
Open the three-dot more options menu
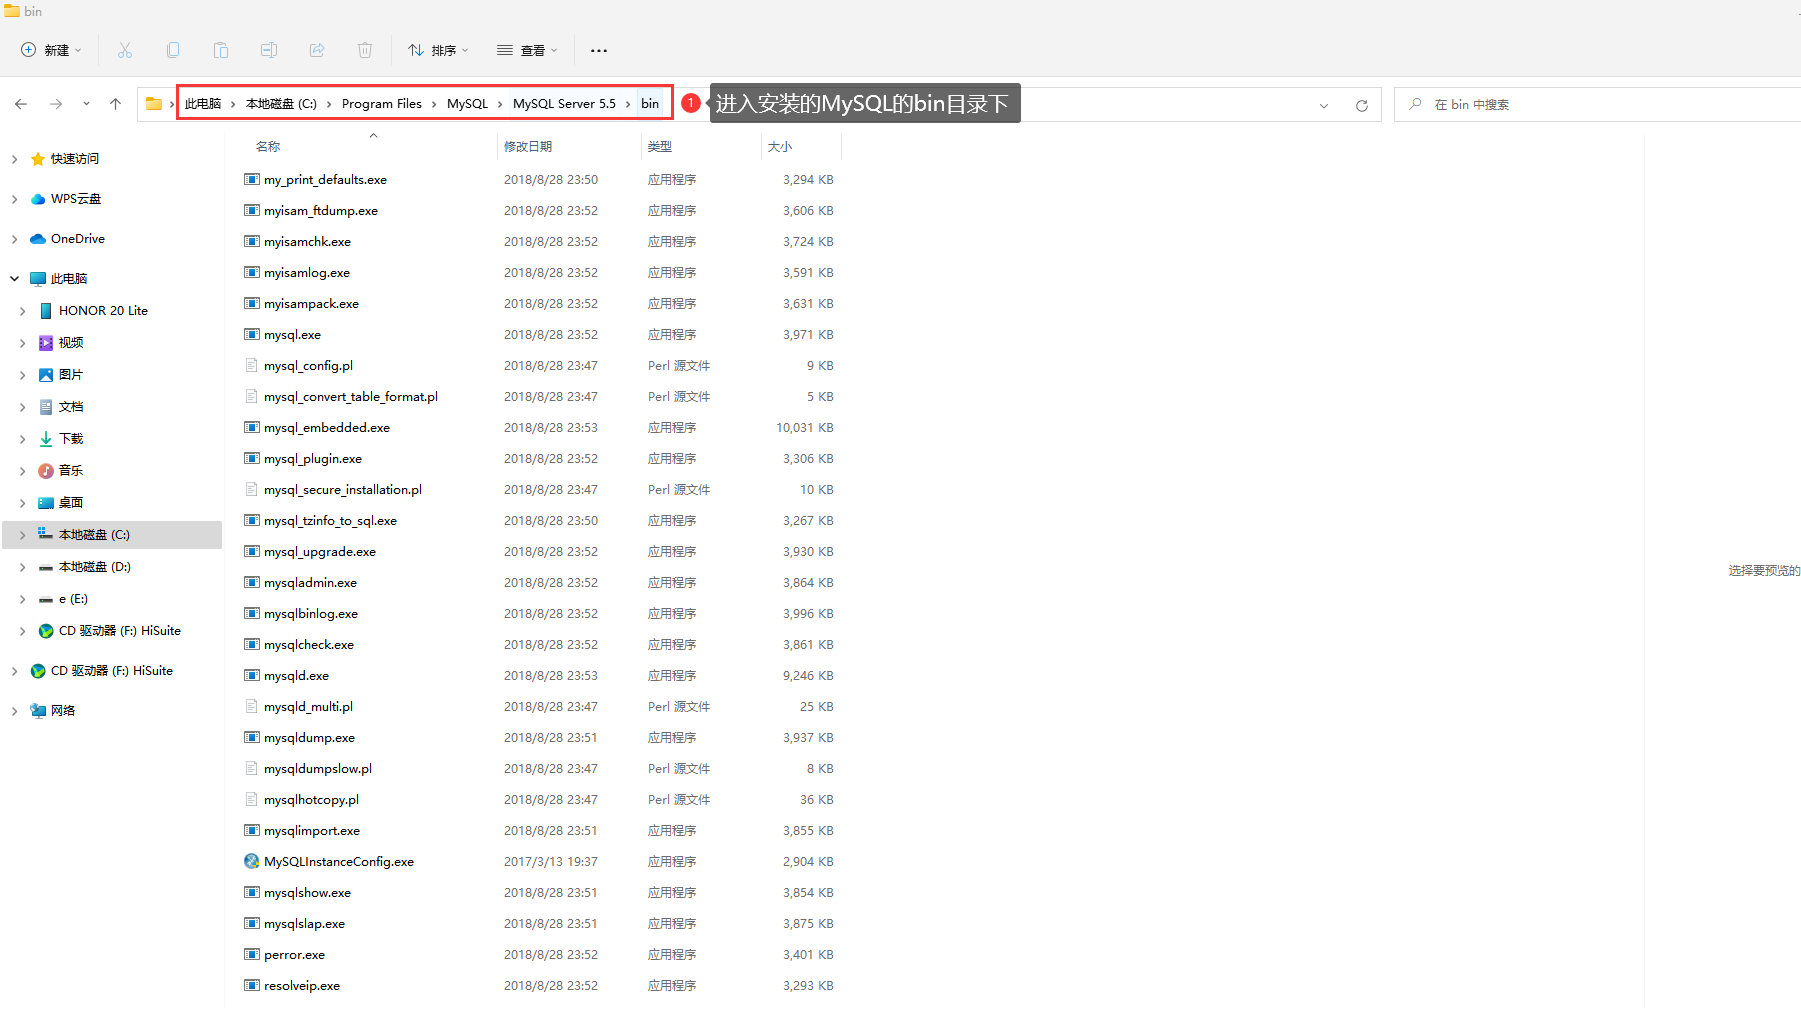click(x=599, y=50)
